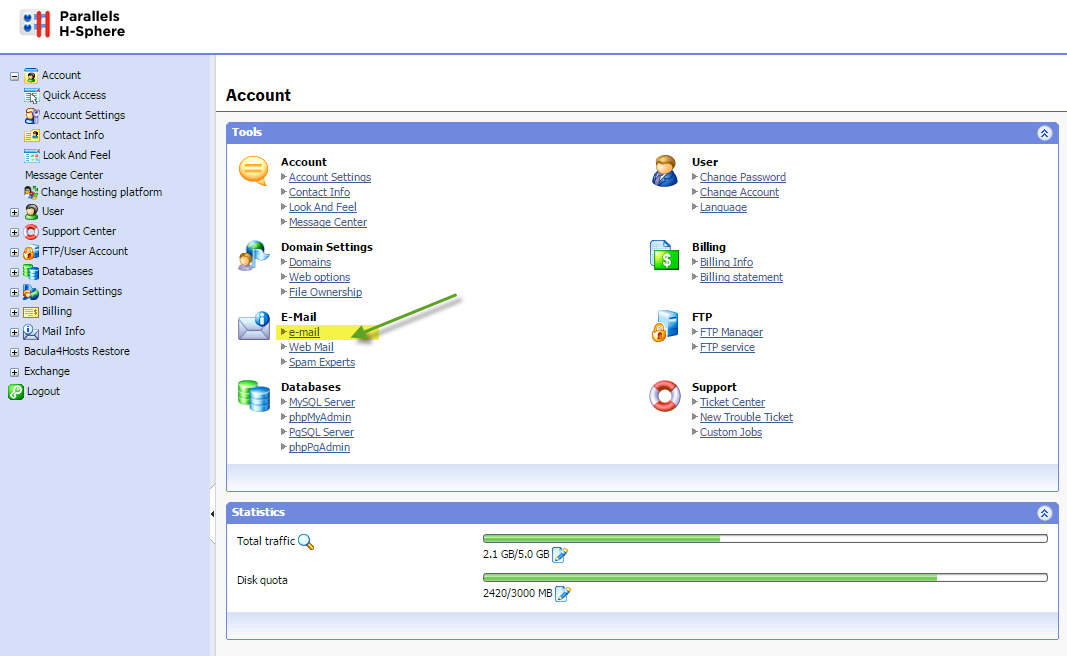Click the Parallels H-Sphere logo

[72, 24]
